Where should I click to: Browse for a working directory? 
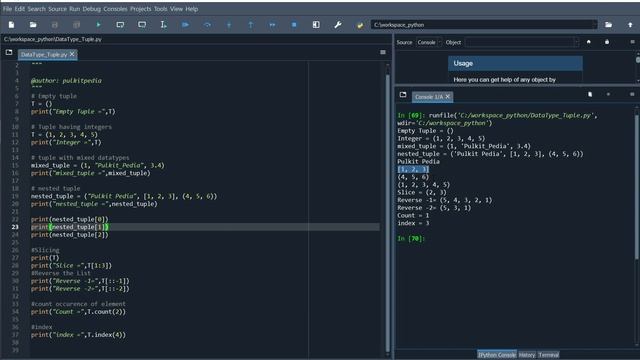tap(608, 25)
